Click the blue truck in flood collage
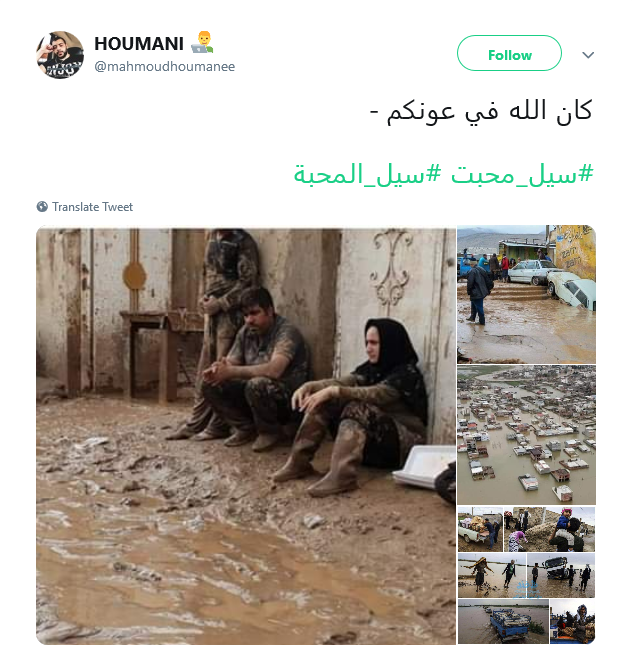This screenshot has height=653, width=632. point(509,623)
